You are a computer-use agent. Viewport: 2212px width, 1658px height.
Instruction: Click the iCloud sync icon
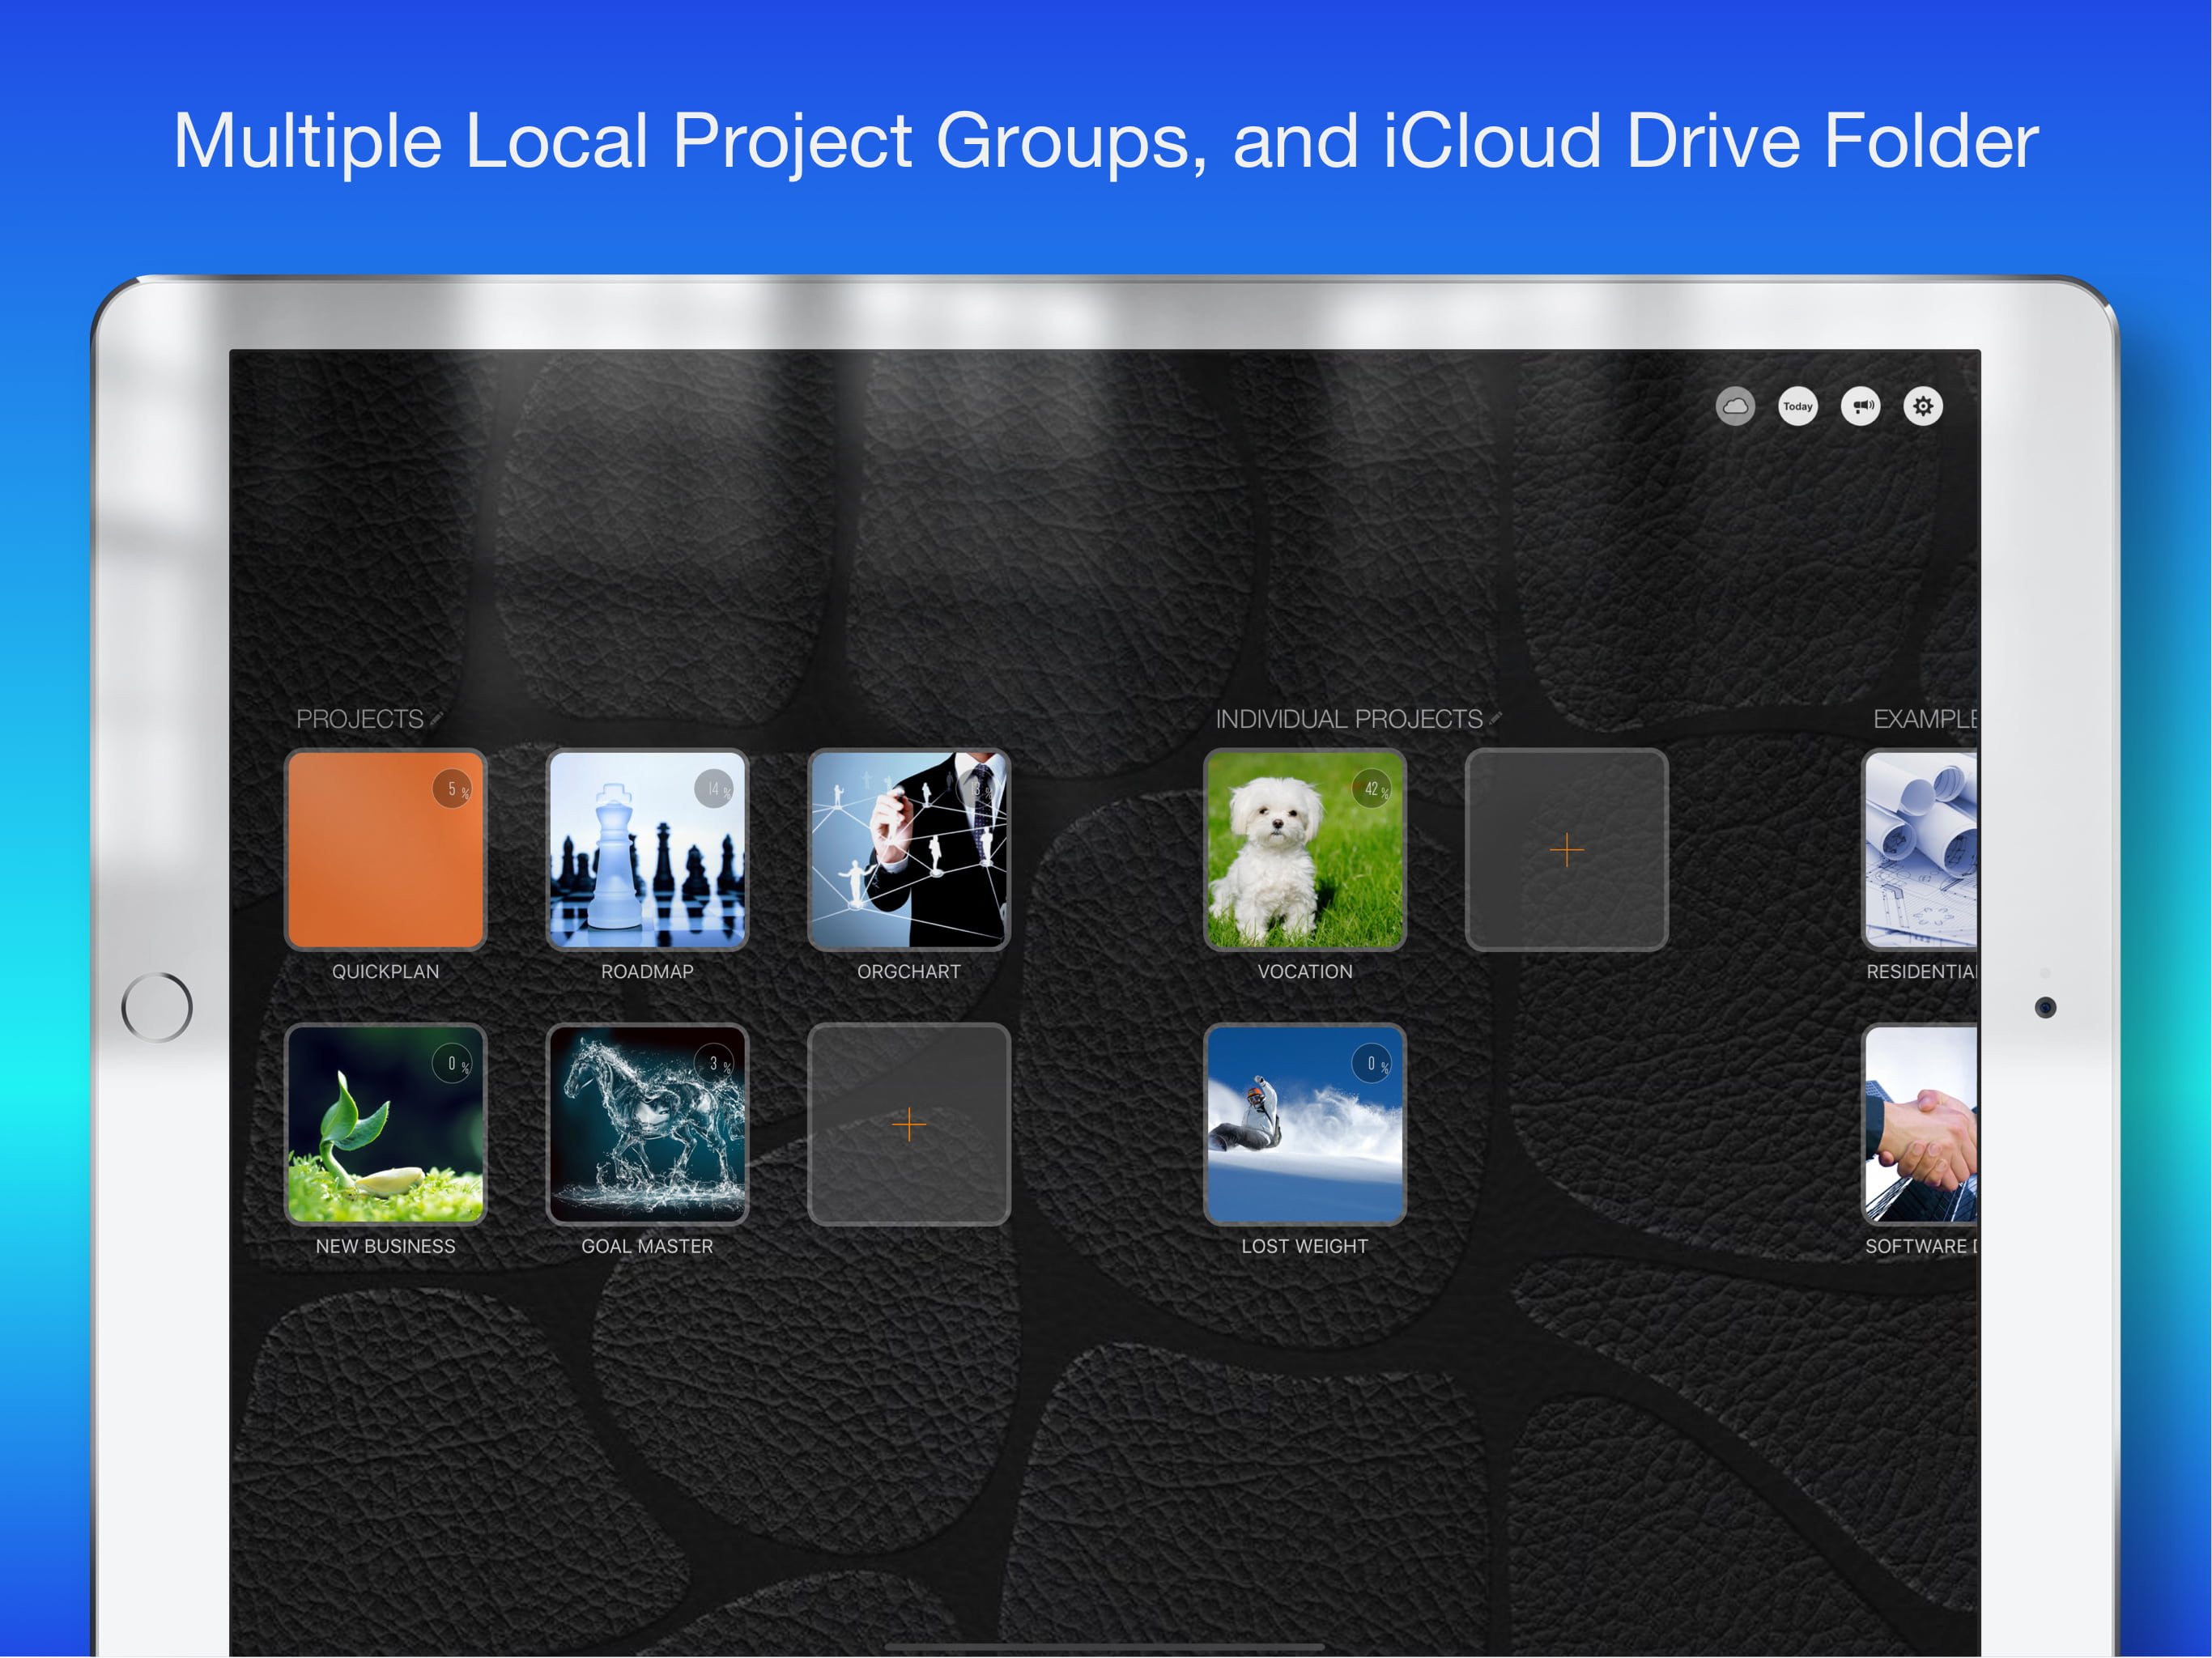pos(1735,406)
